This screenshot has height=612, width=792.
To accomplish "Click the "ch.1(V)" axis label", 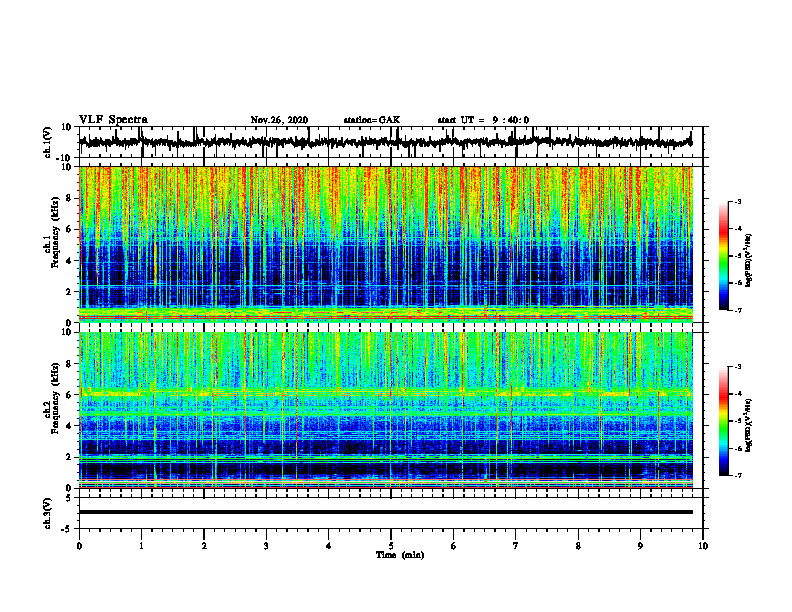I will (48, 142).
